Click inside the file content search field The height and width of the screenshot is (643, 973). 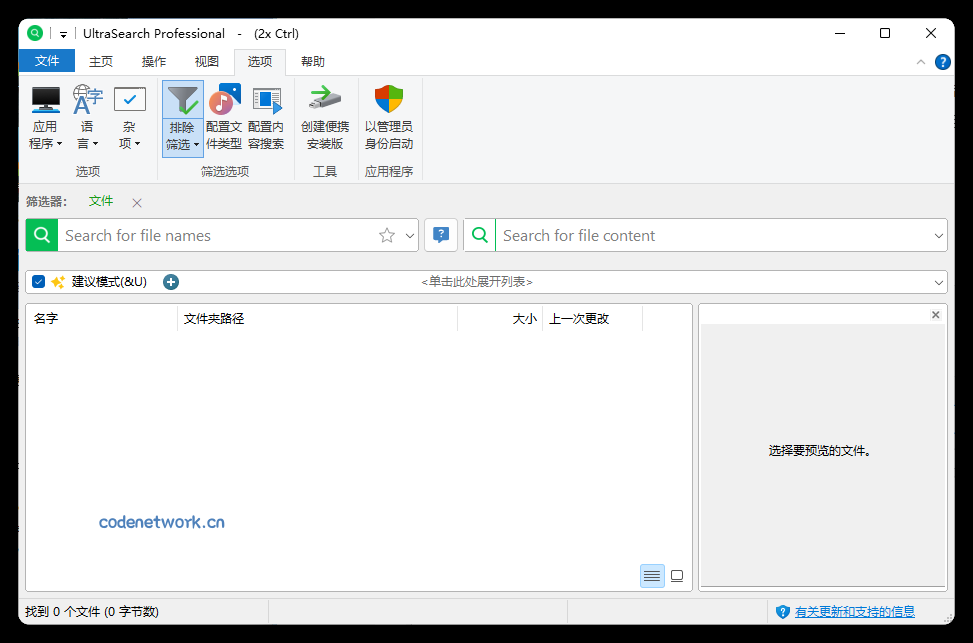coord(700,235)
